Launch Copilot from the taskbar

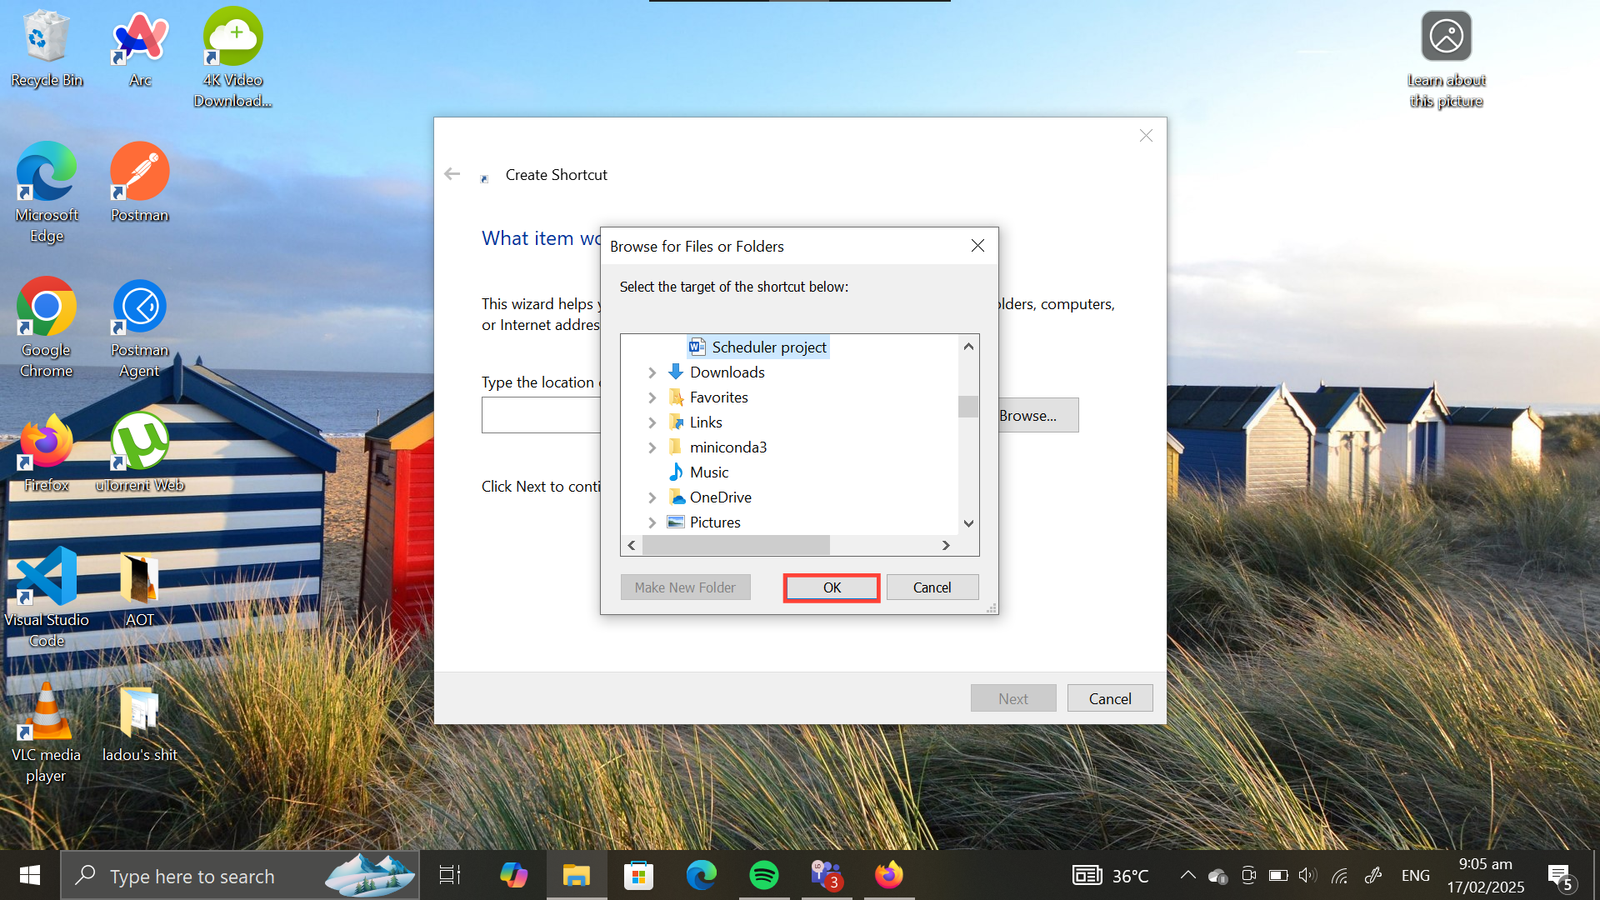coord(513,875)
